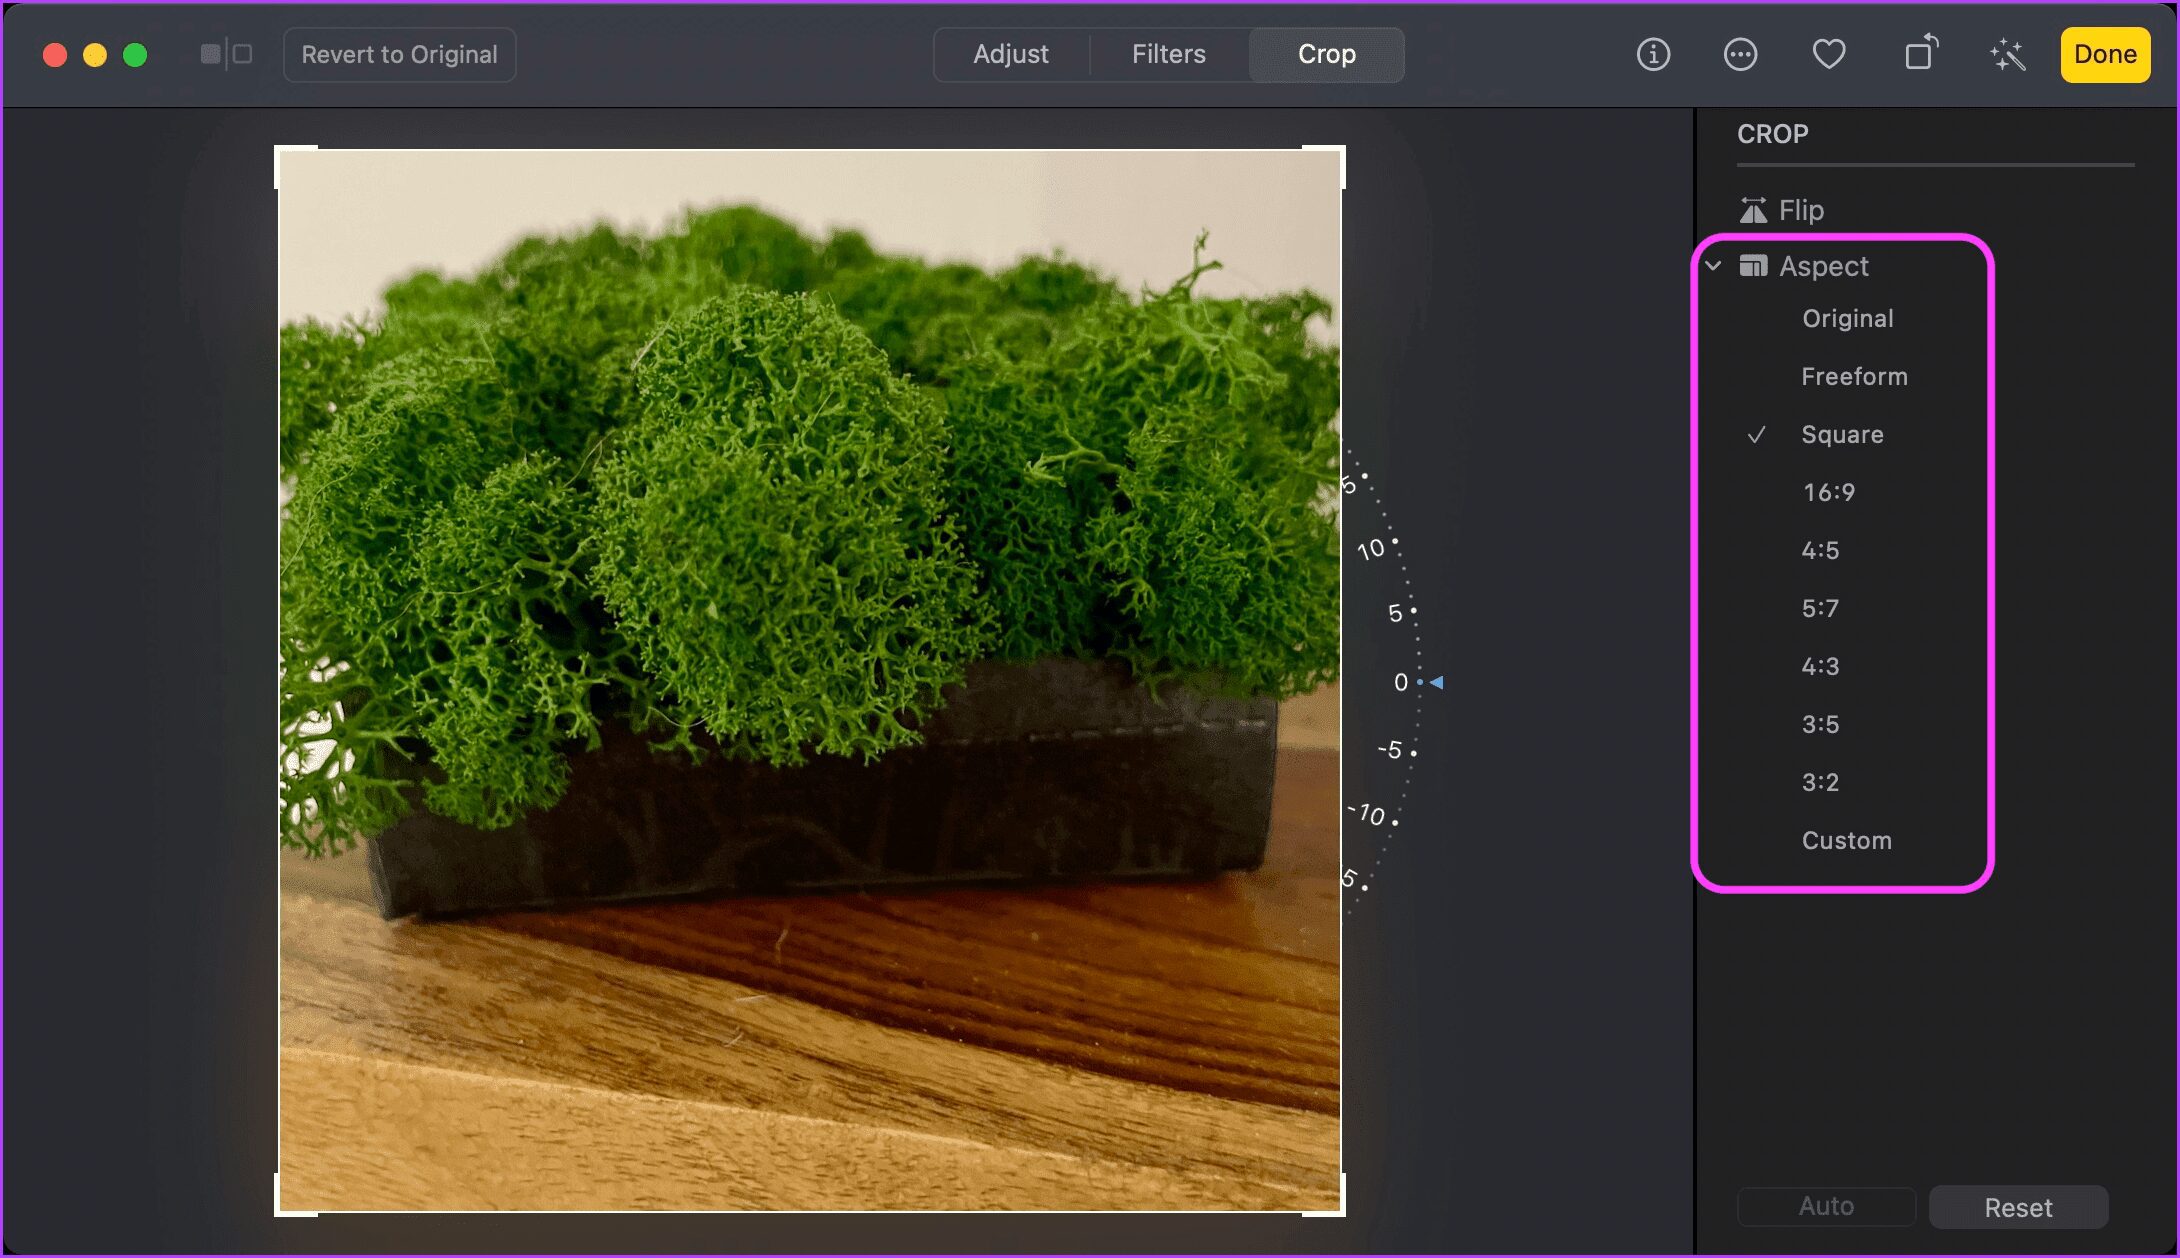Toggle Square aspect ratio selection
The width and height of the screenshot is (2180, 1258).
[1842, 433]
